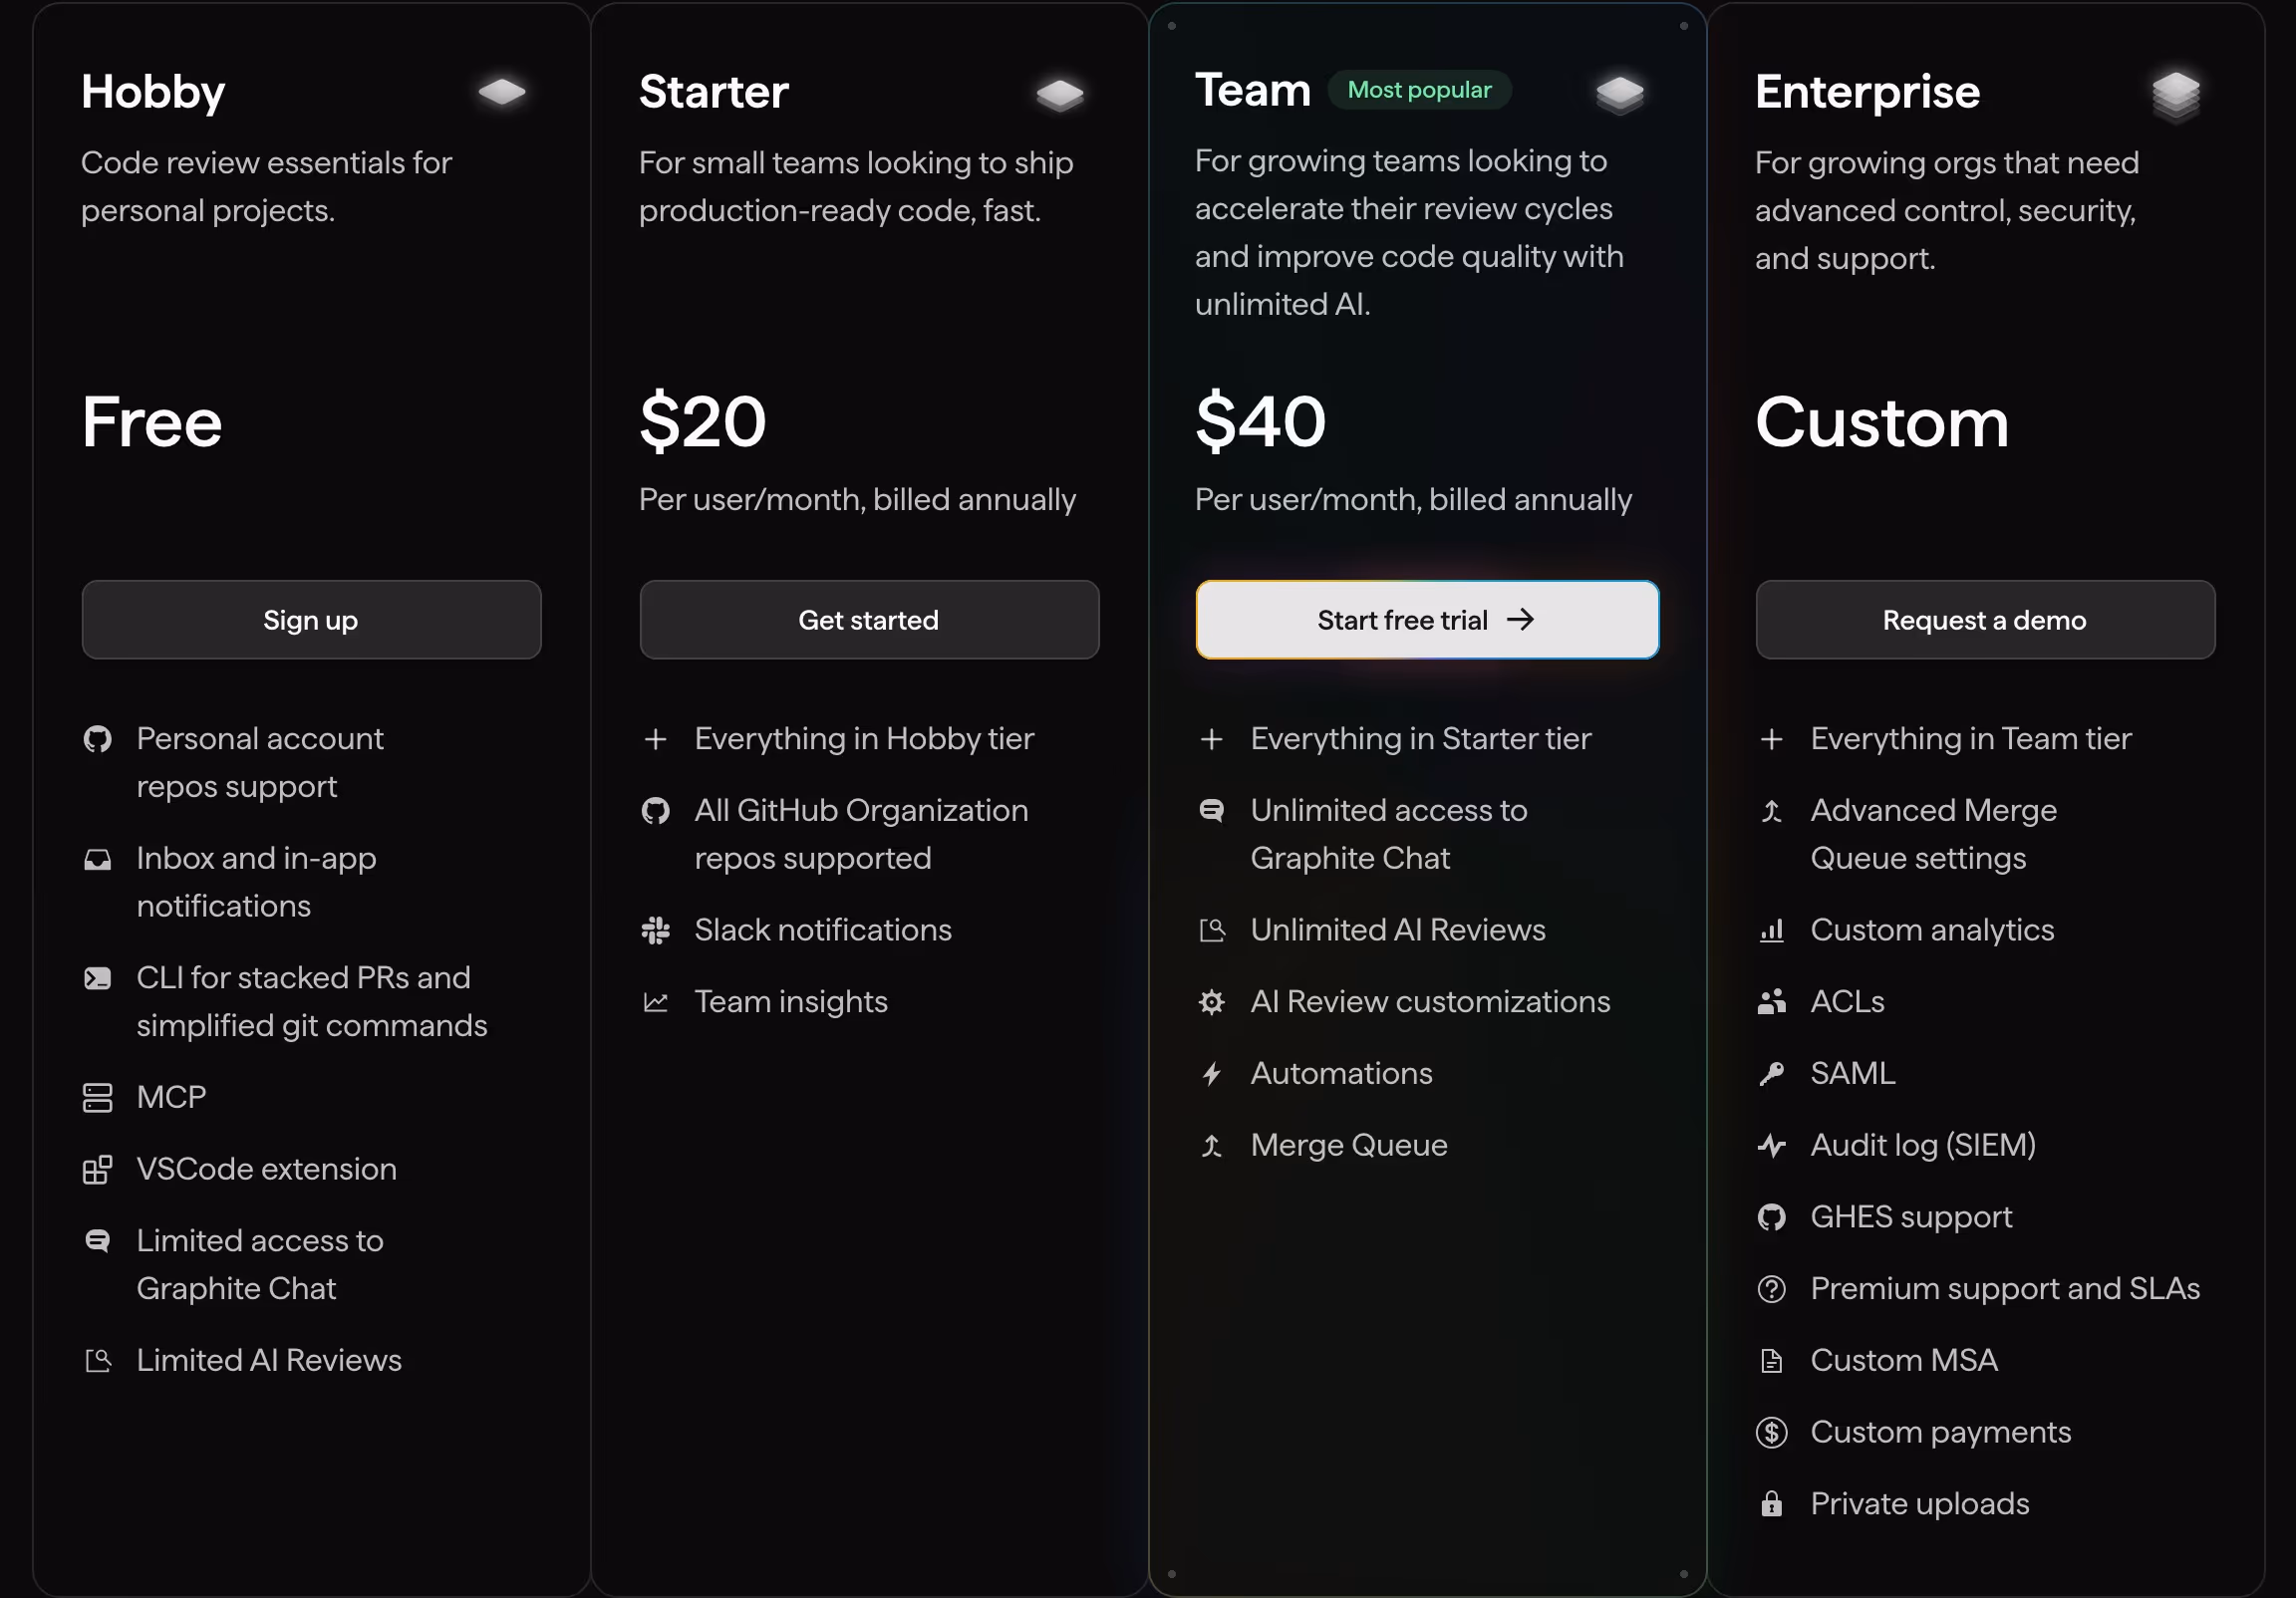Screen dimensions: 2296x1598
Task: Click the Most popular badge
Action: pos(1419,90)
